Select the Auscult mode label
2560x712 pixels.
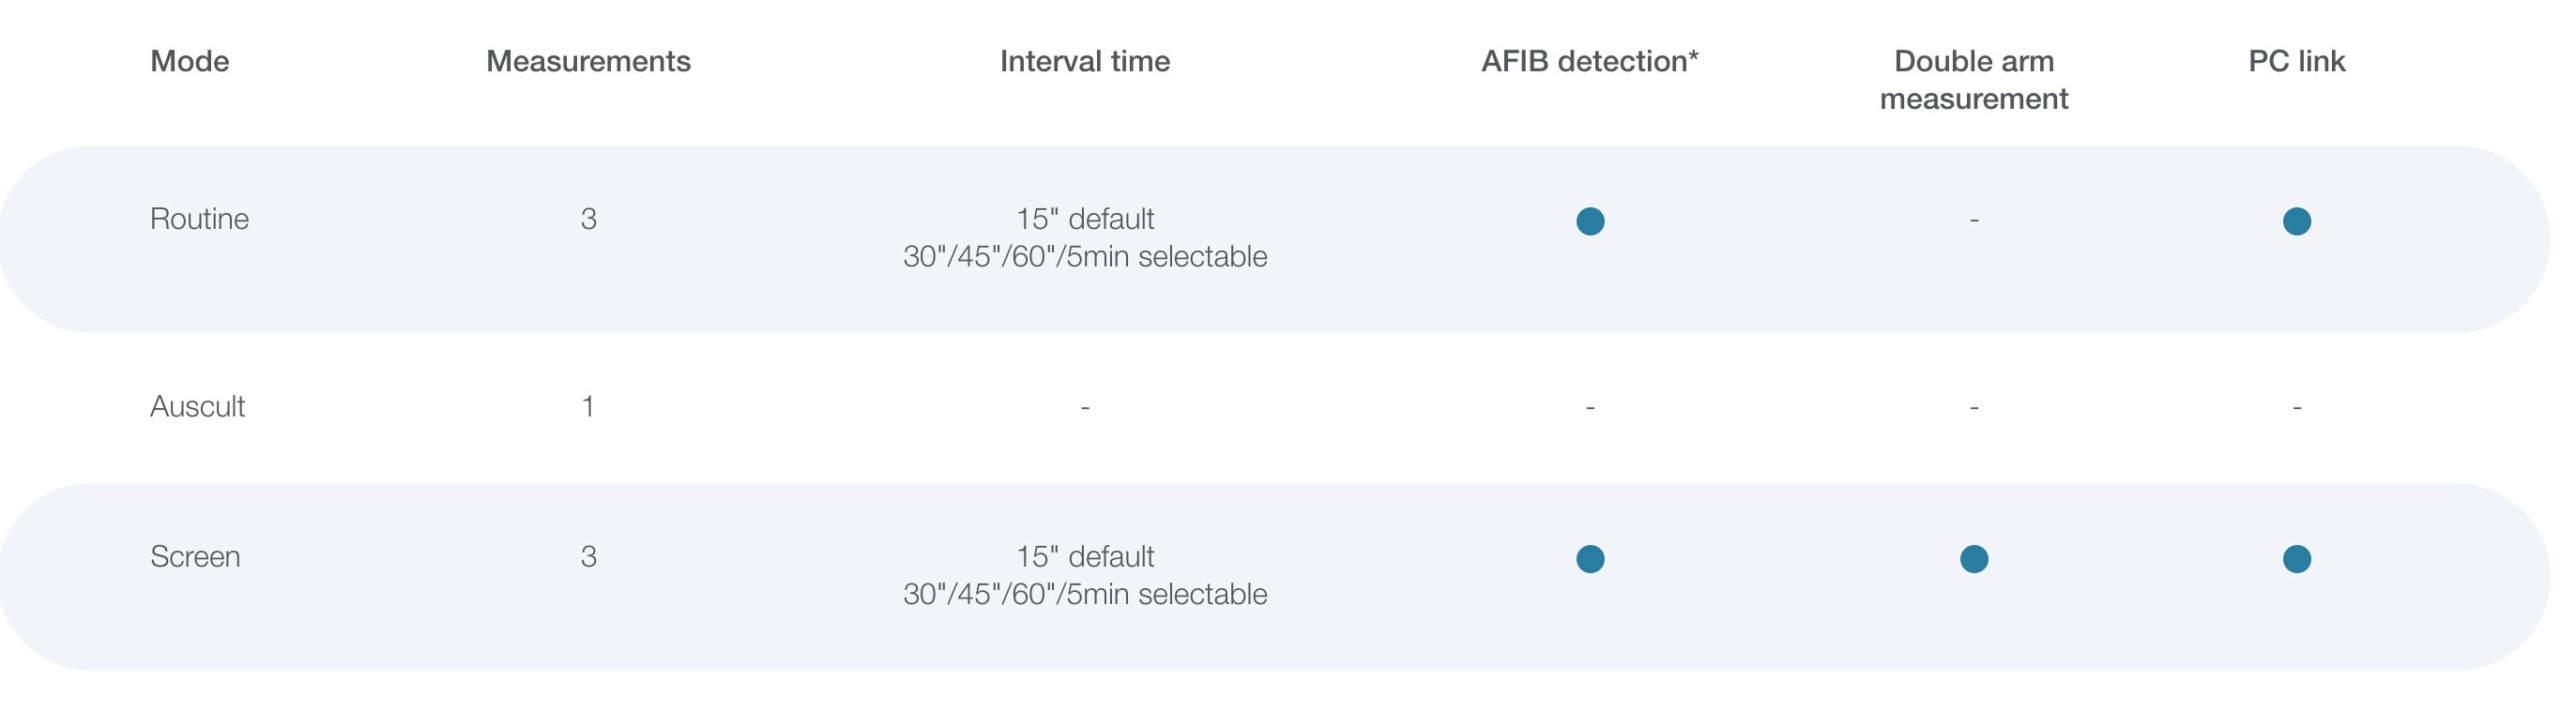pyautogui.click(x=197, y=407)
